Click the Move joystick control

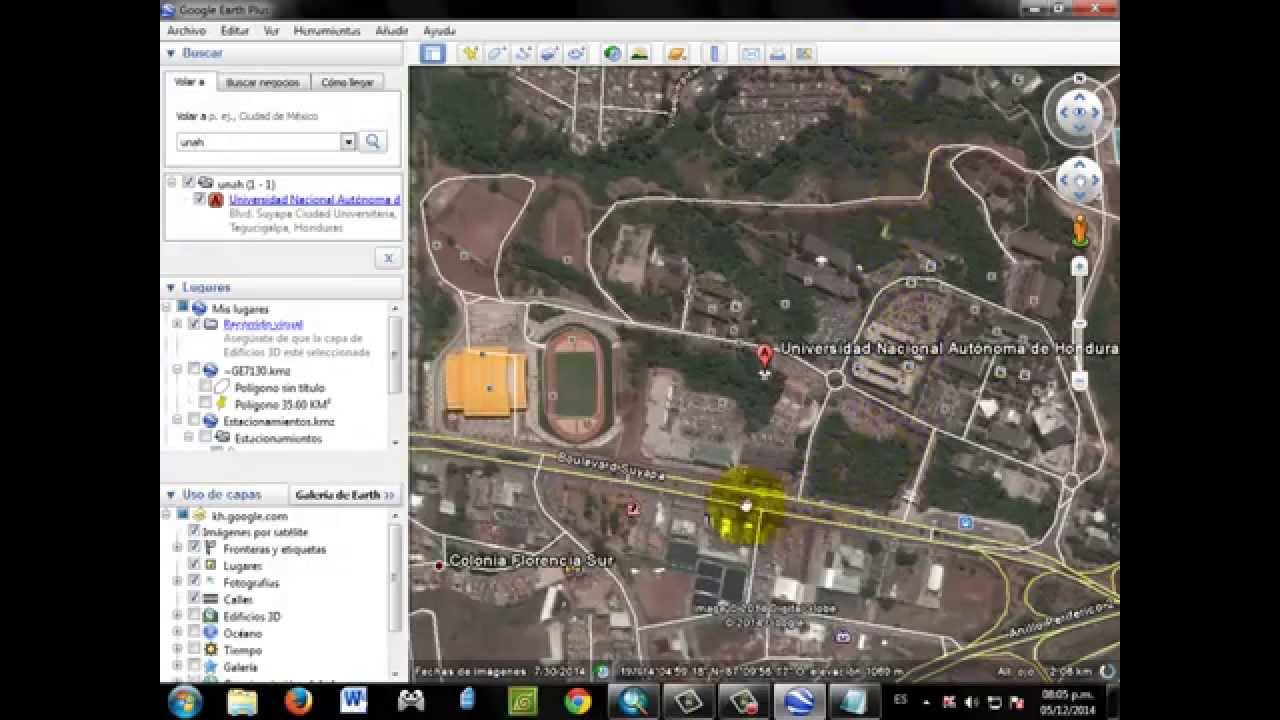pos(1079,182)
